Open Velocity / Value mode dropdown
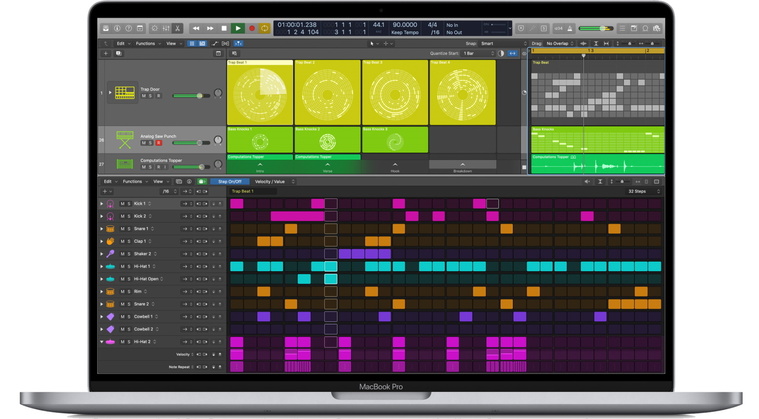Image resolution: width=759 pixels, height=419 pixels. coord(273,182)
